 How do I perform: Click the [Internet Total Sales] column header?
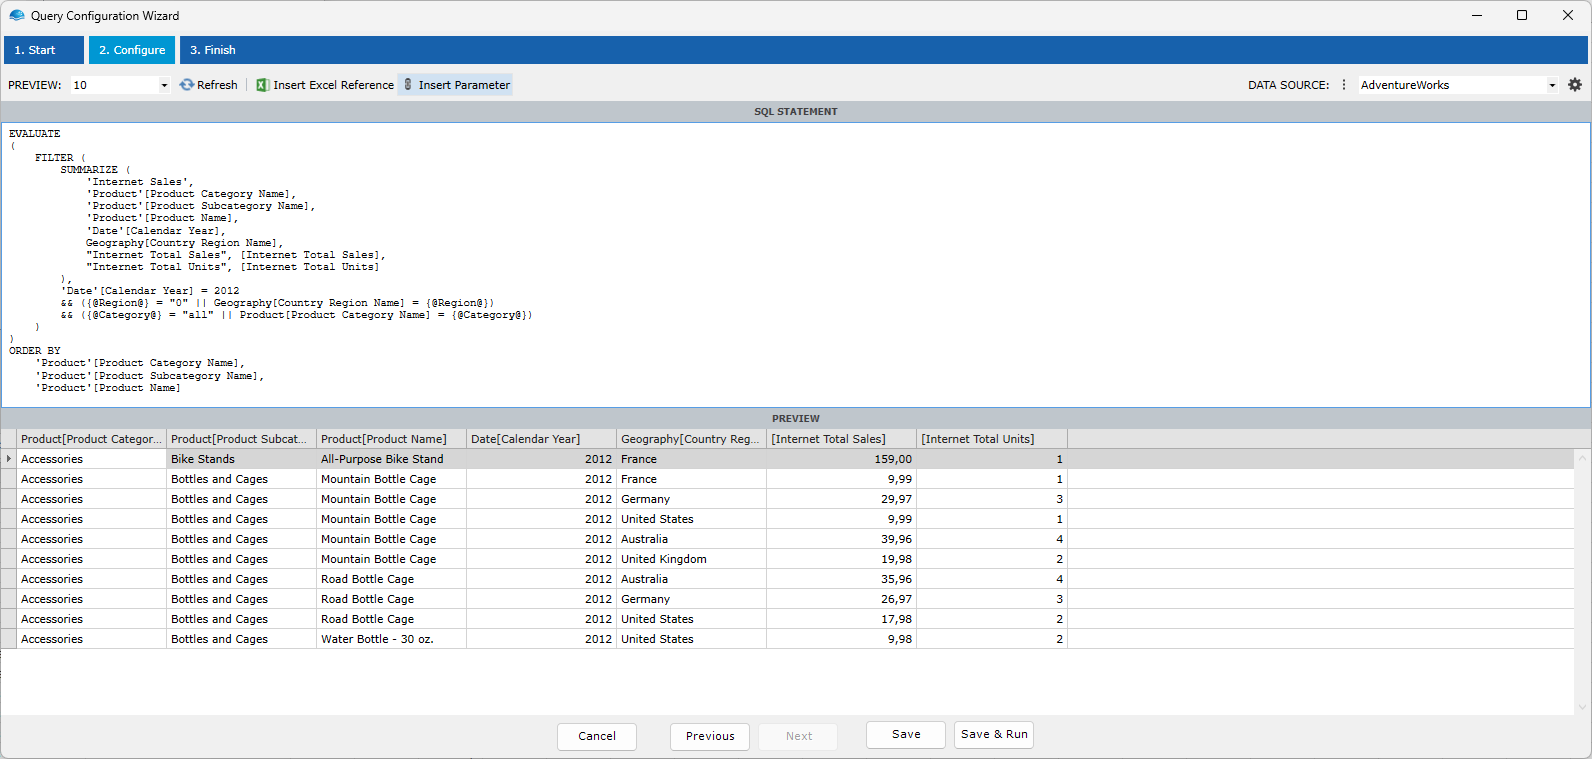click(x=842, y=439)
